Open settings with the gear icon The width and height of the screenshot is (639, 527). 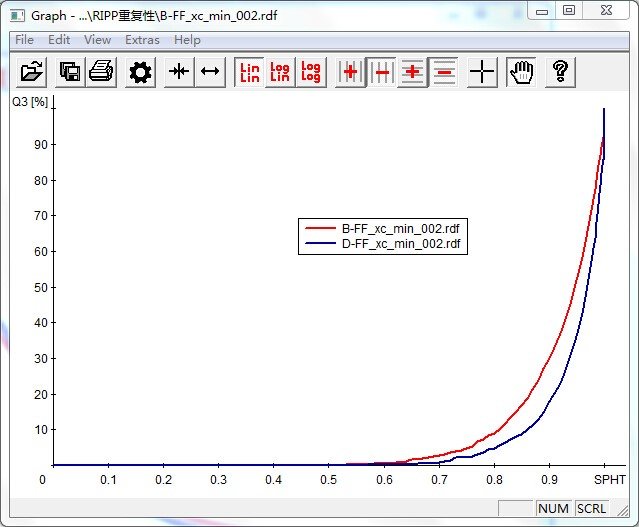click(140, 72)
